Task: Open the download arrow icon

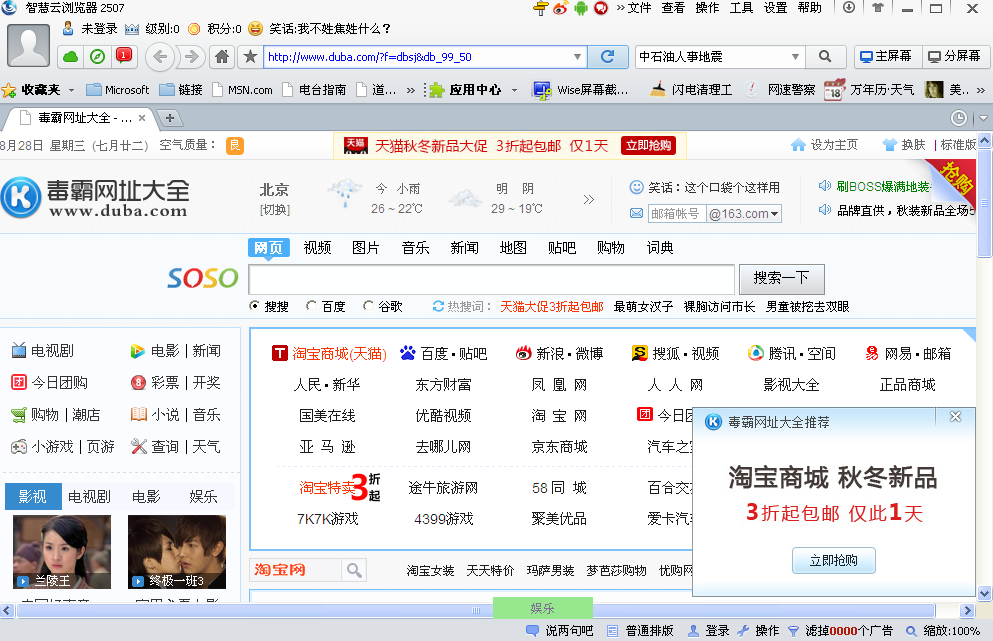Action: 849,8
